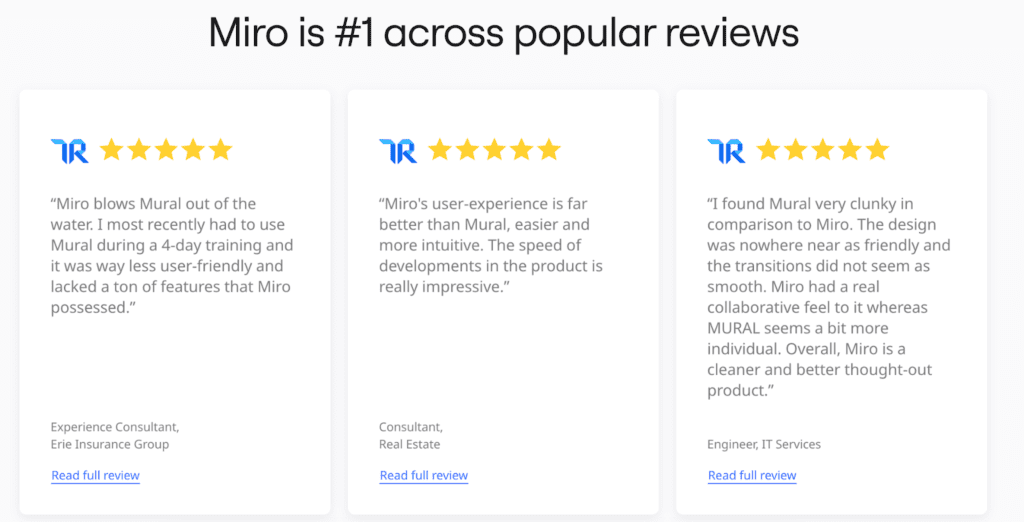Click the quote about Miro's user-experience
Image resolution: width=1024 pixels, height=522 pixels.
point(490,245)
